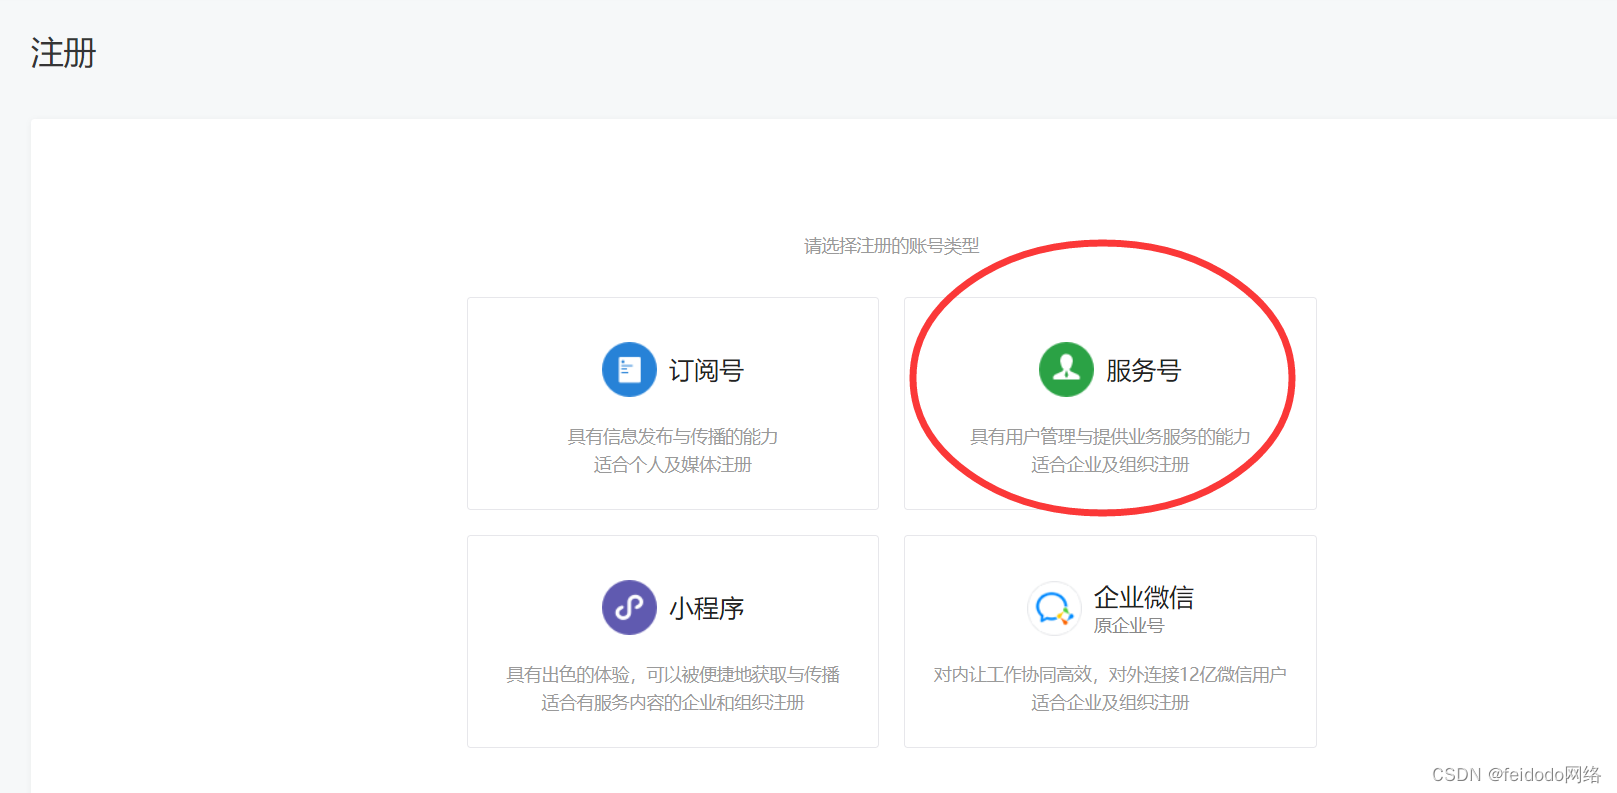Click text 具有用户管理与提供业务服务的能力

1110,437
